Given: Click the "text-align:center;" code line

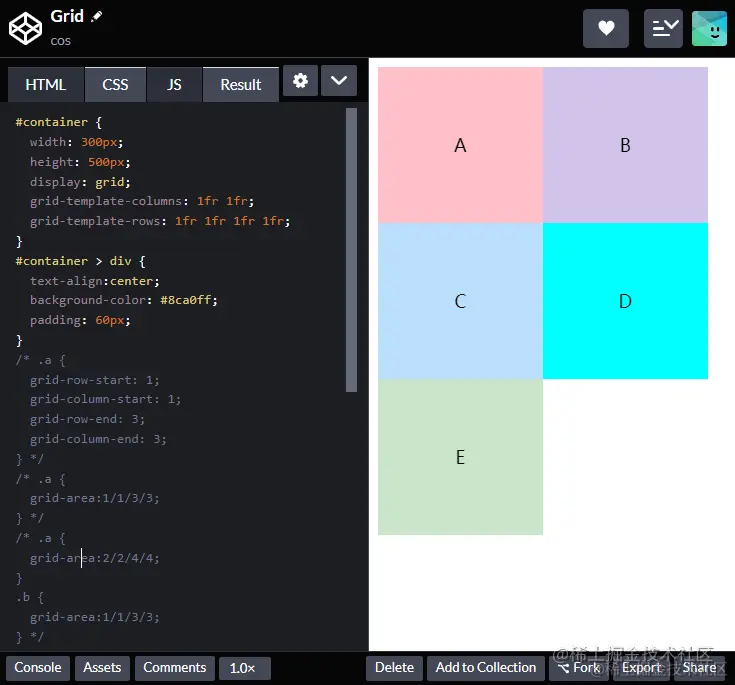Looking at the screenshot, I should click(95, 281).
